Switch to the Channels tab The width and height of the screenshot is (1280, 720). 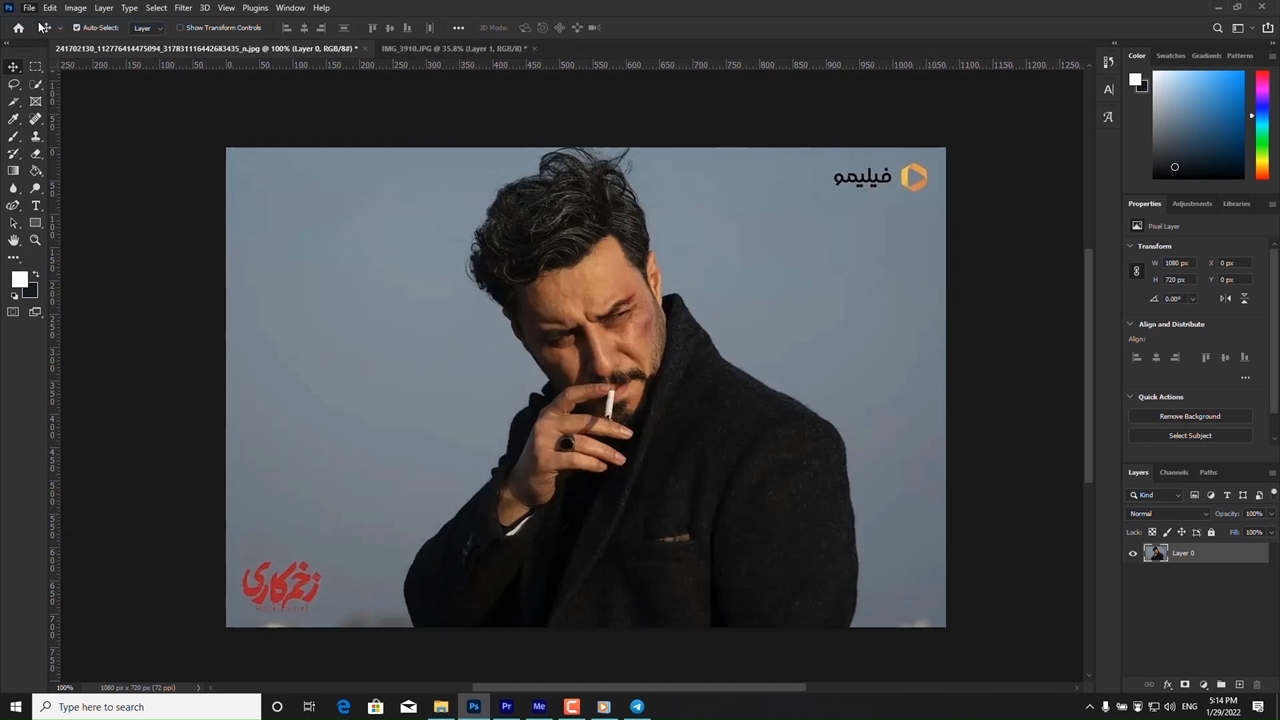[1174, 472]
